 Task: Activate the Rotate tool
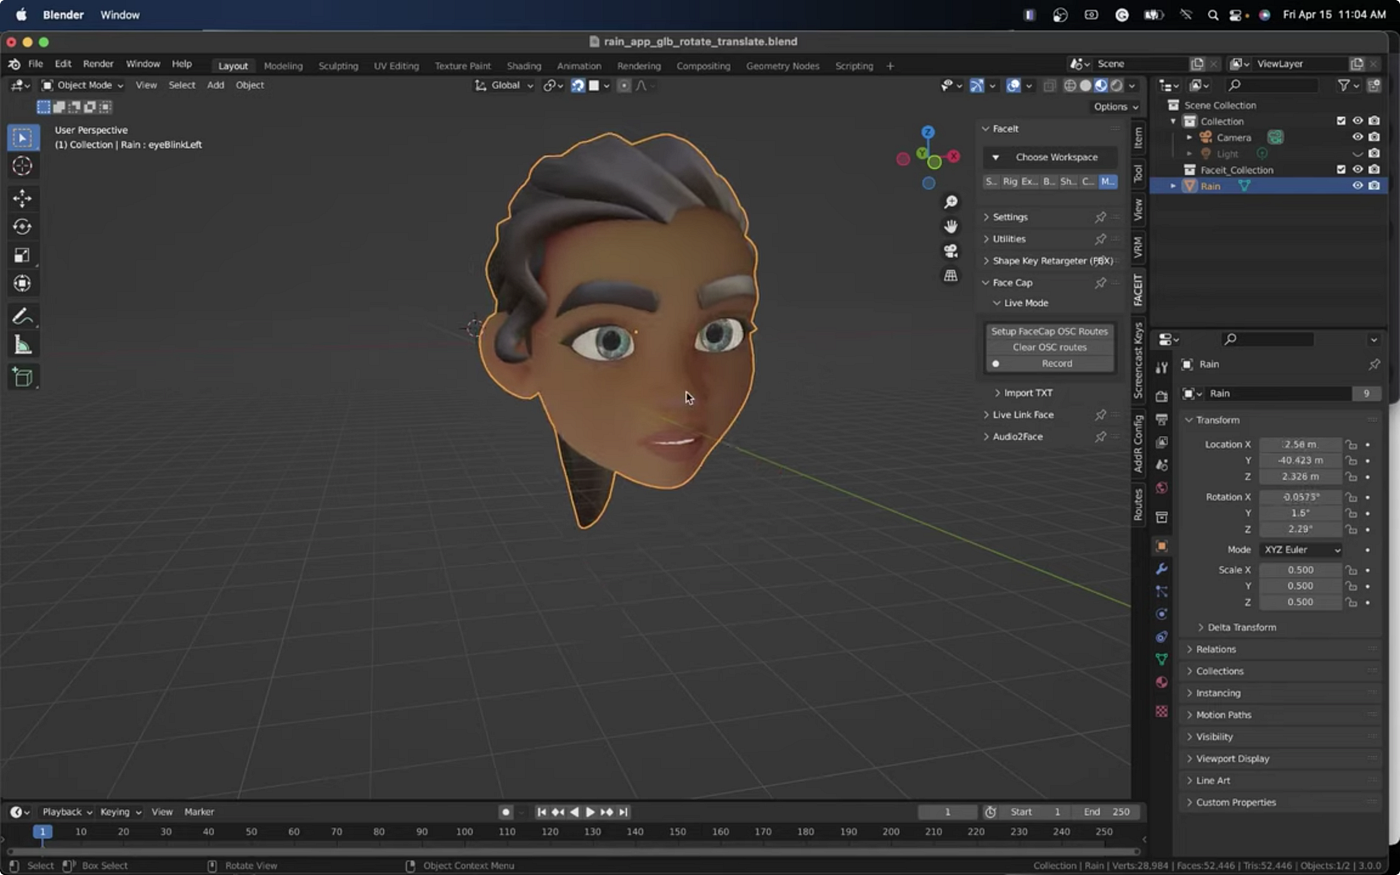(x=22, y=227)
